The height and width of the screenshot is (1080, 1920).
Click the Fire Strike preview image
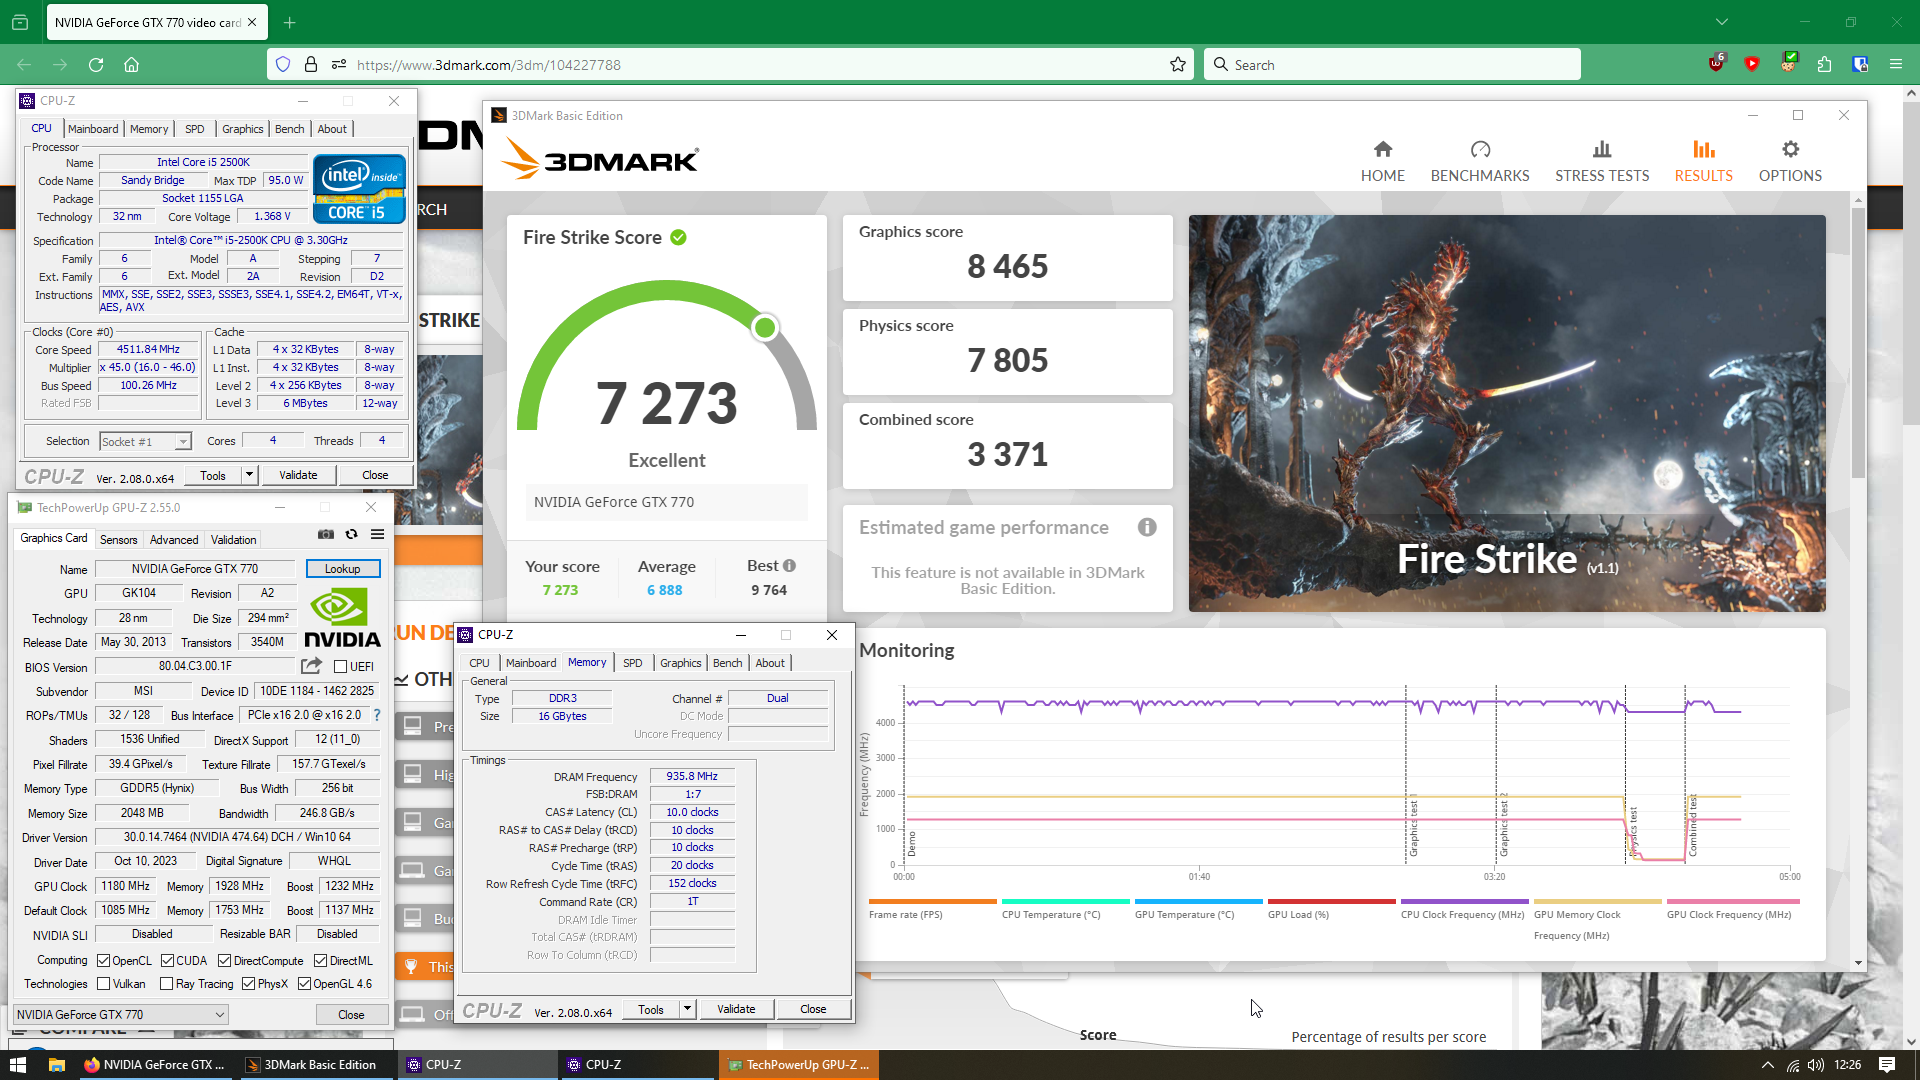pyautogui.click(x=1506, y=413)
